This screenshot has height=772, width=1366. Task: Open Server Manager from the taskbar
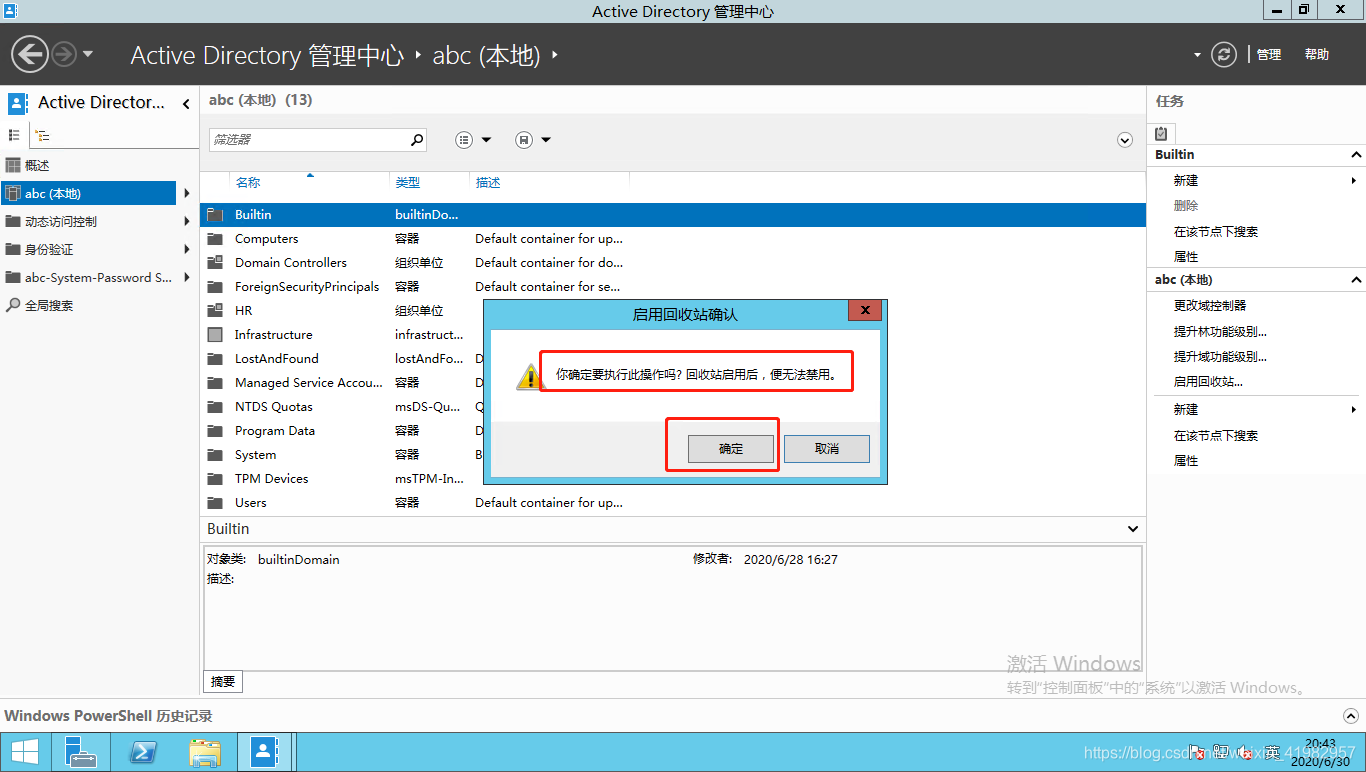(x=80, y=752)
